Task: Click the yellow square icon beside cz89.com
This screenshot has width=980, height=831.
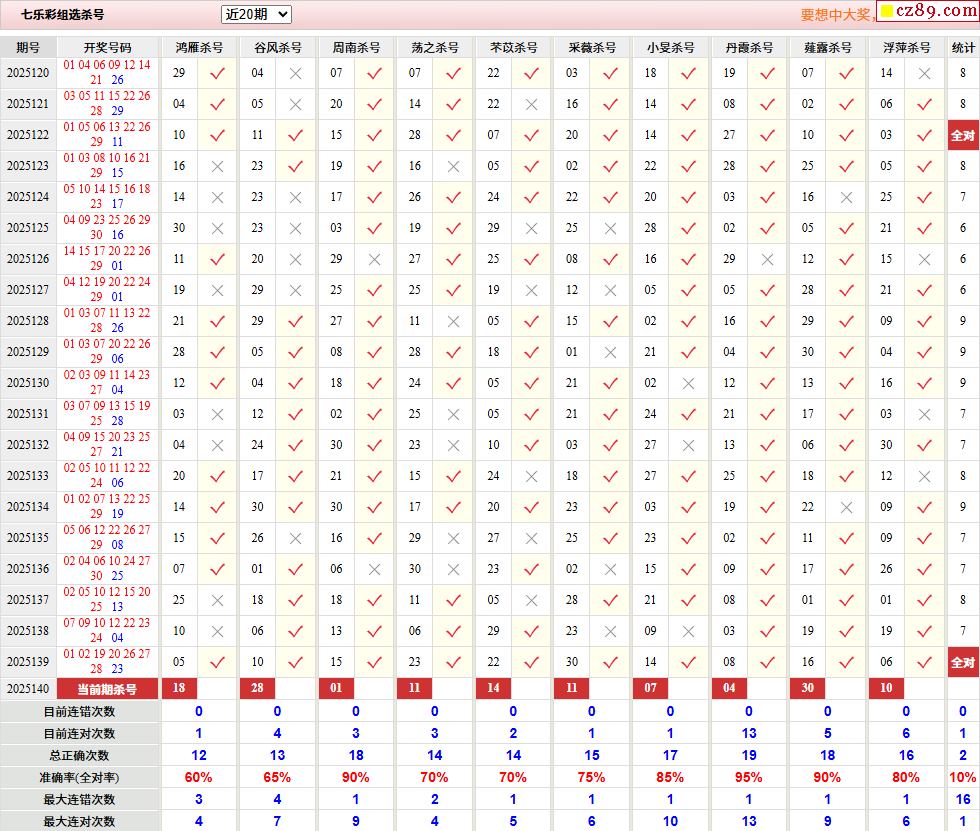Action: 886,12
